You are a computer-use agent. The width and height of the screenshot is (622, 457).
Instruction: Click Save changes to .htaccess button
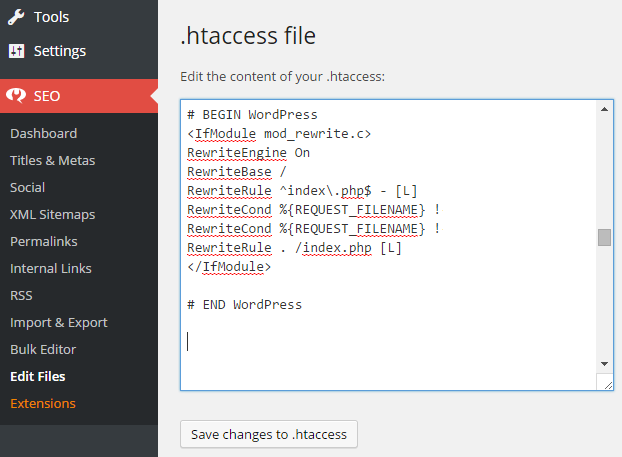269,434
